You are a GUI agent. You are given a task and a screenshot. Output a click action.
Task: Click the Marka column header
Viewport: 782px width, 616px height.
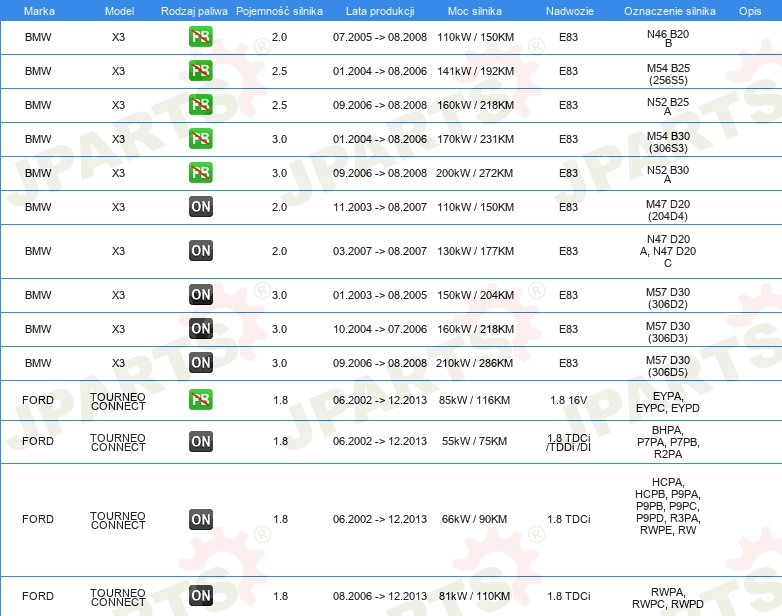[39, 11]
